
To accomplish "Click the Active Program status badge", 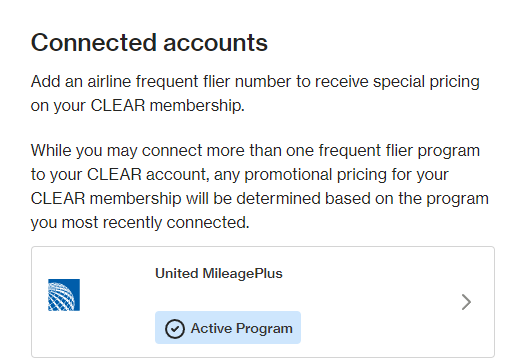I will (x=228, y=327).
